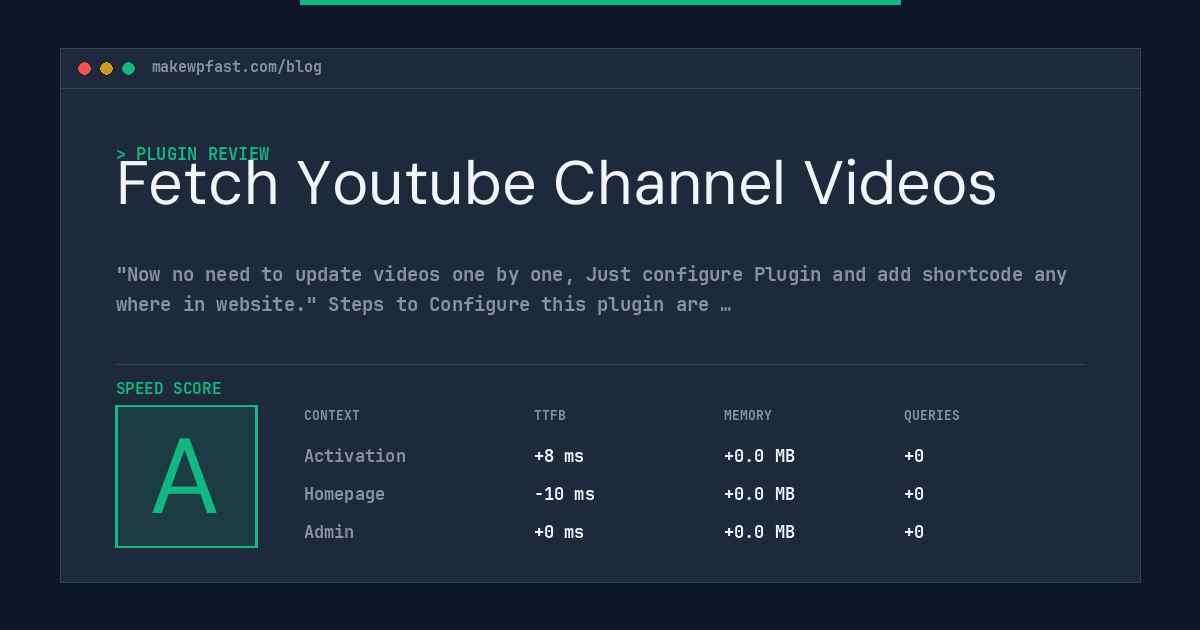Click Admin row queries +0 value
This screenshot has height=630, width=1200.
[914, 532]
